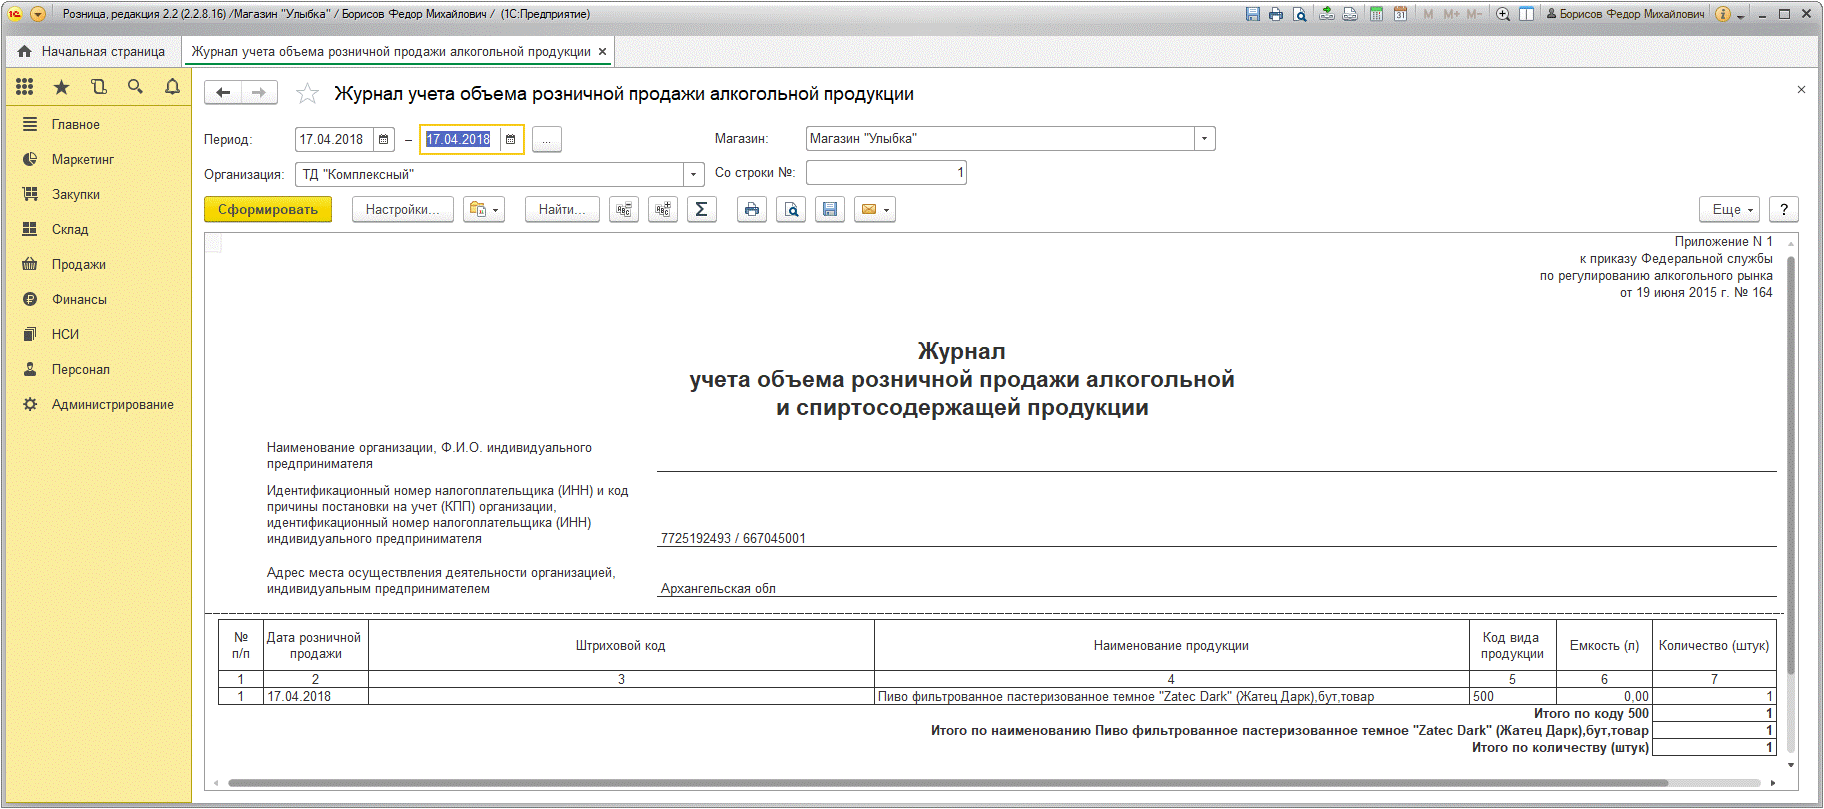The height and width of the screenshot is (809, 1824).
Task: Open the Склад section
Action: click(98, 230)
